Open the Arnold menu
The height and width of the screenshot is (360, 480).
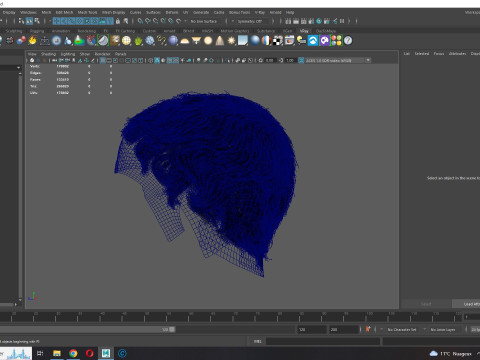point(275,12)
